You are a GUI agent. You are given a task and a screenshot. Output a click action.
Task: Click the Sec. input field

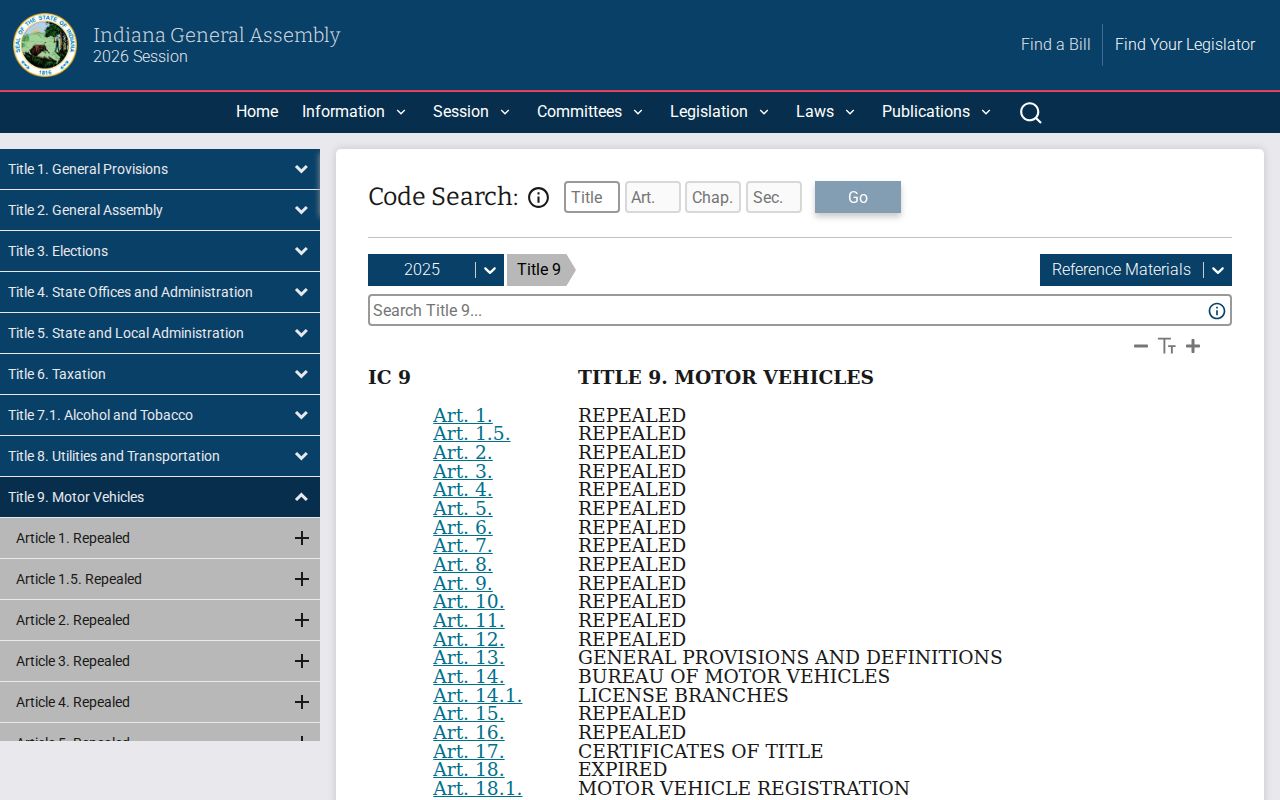click(x=774, y=197)
